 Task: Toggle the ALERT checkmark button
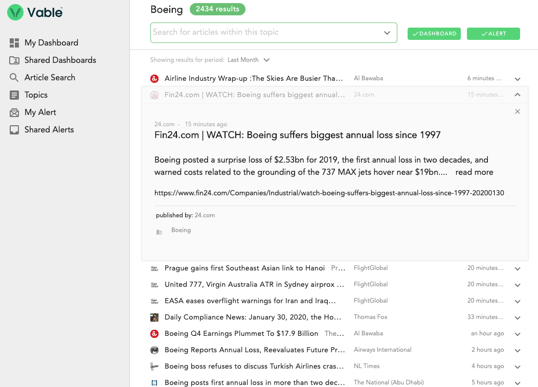click(493, 34)
